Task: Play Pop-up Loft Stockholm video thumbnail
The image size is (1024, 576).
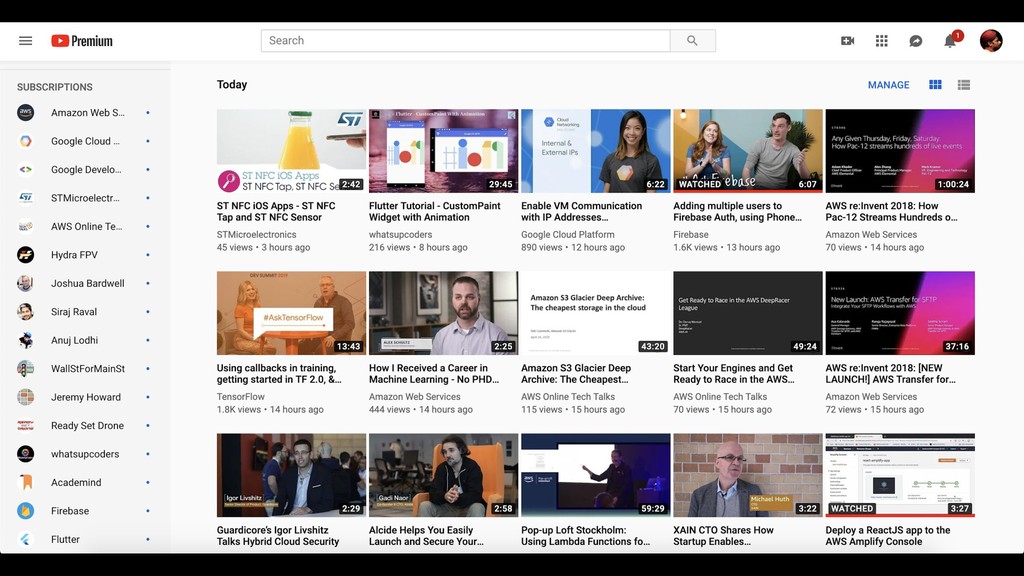Action: point(596,475)
